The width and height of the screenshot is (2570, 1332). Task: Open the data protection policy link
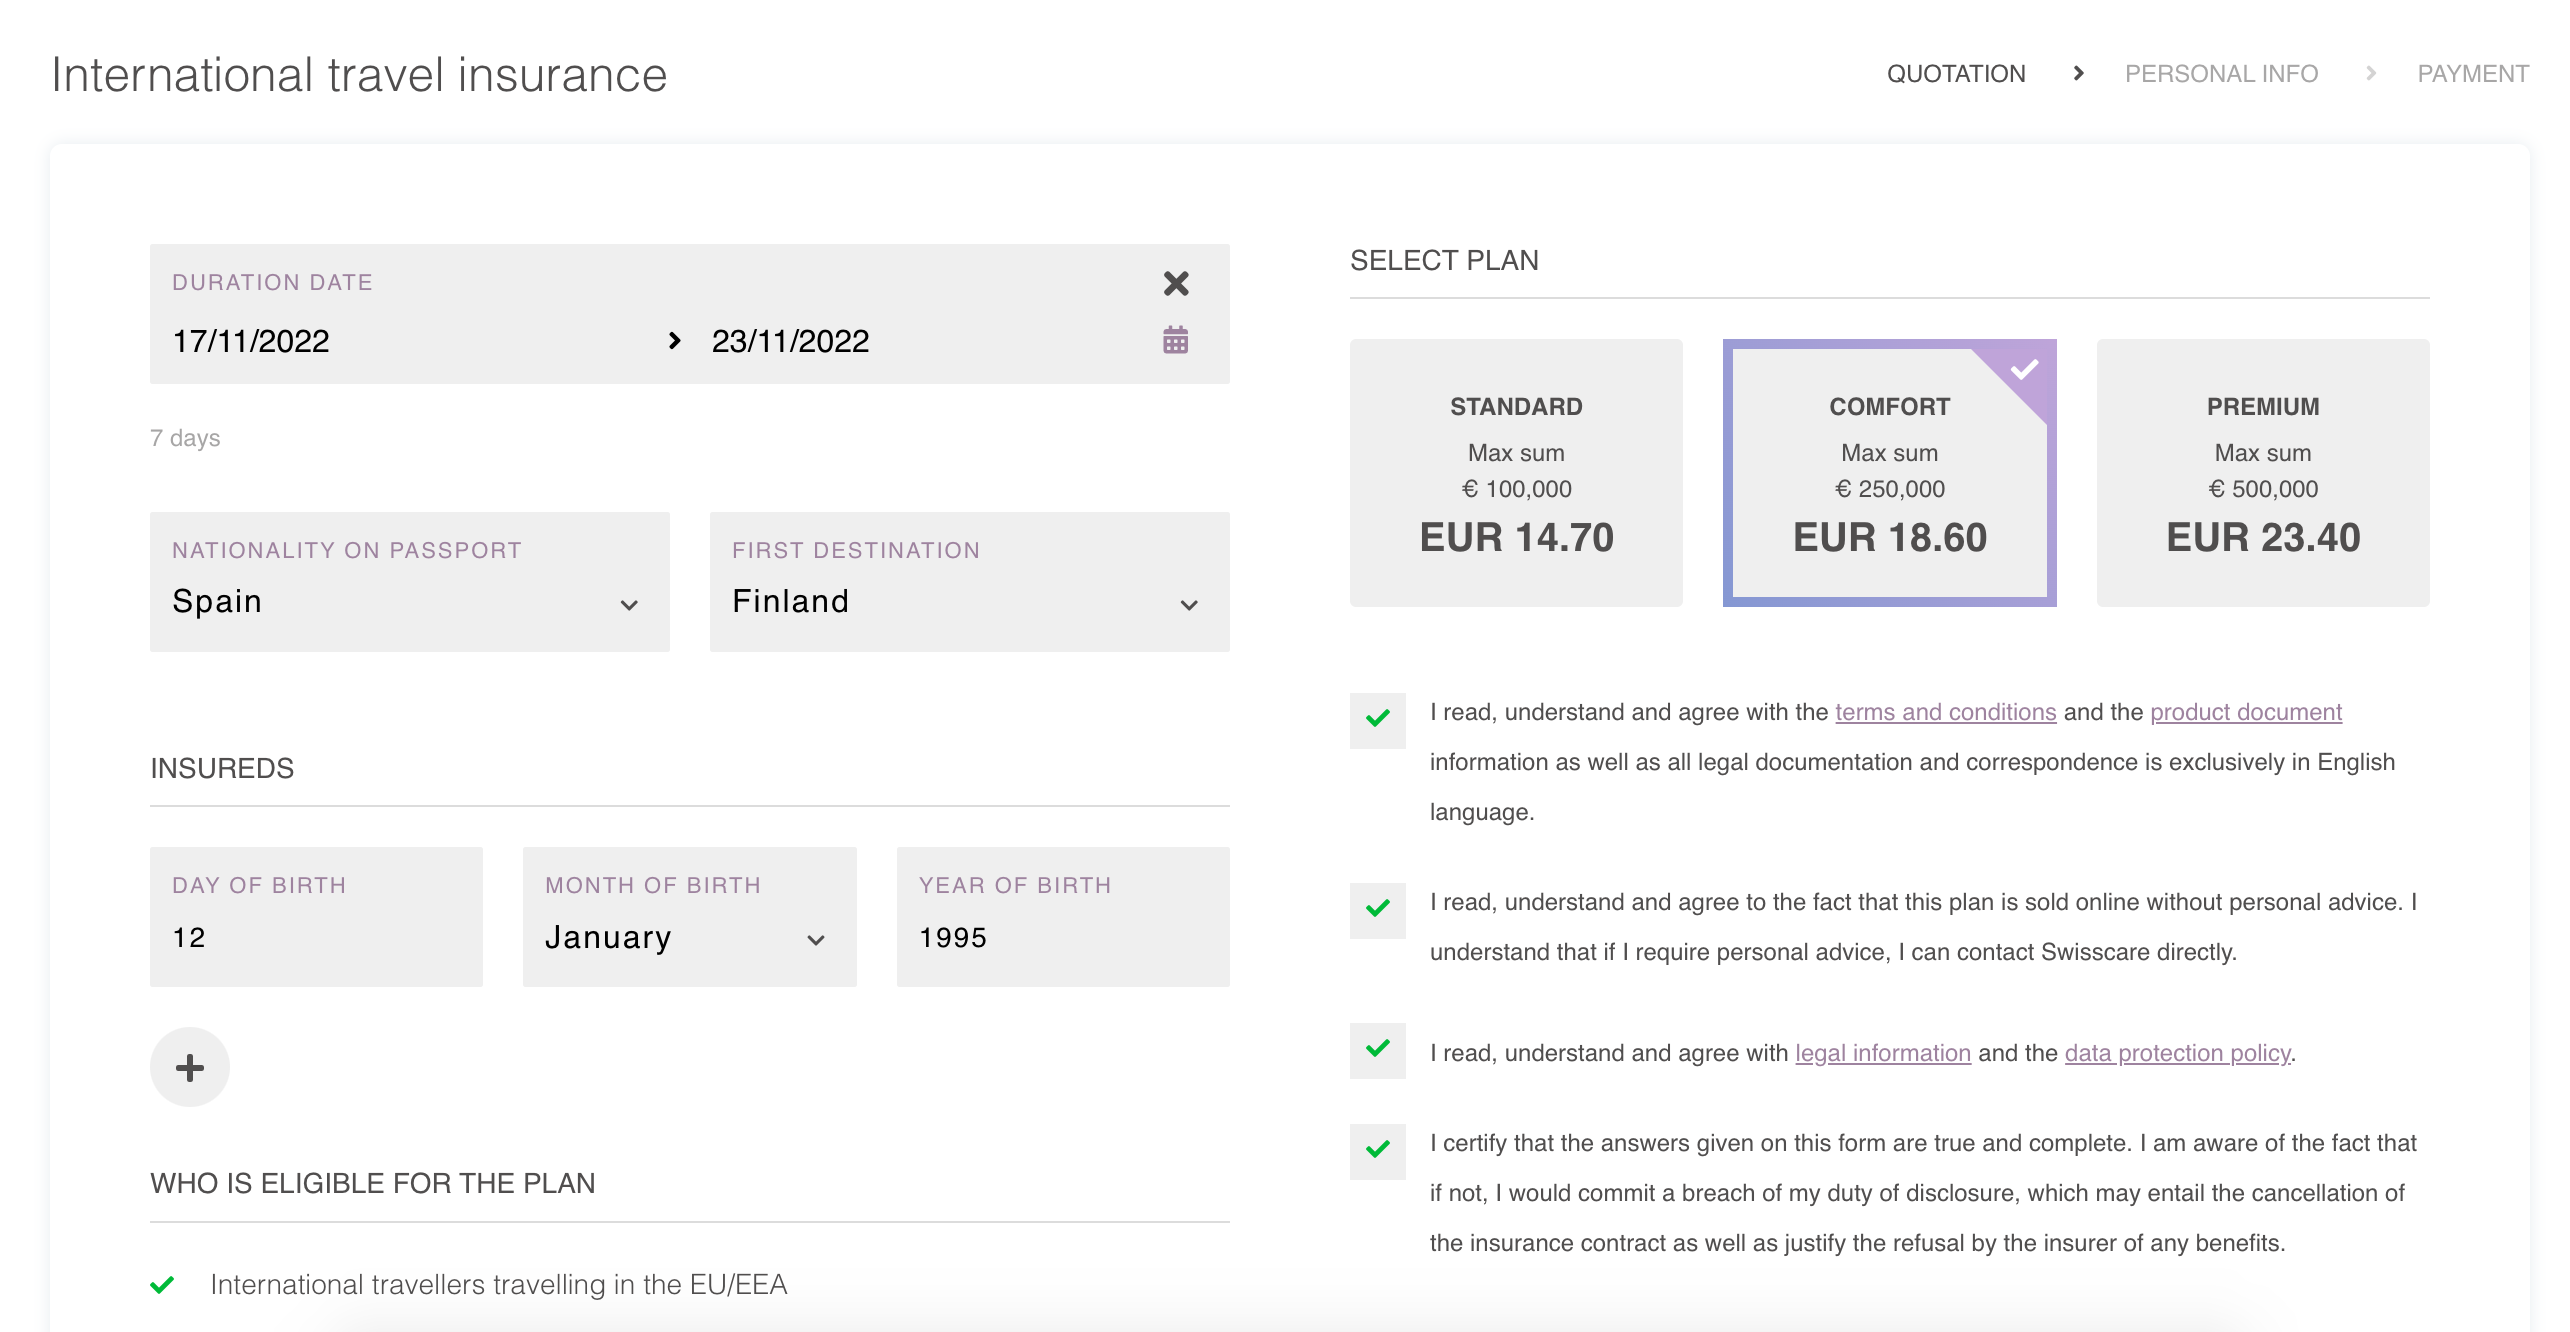2177,1053
